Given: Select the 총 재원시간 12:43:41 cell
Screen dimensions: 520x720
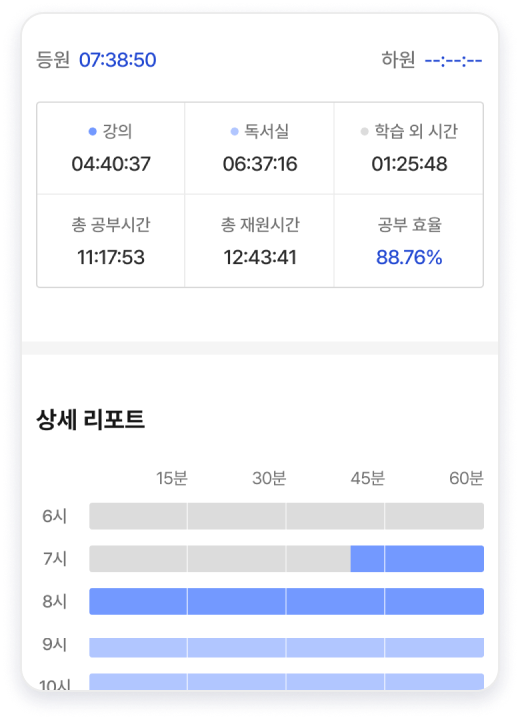Looking at the screenshot, I should coord(260,241).
